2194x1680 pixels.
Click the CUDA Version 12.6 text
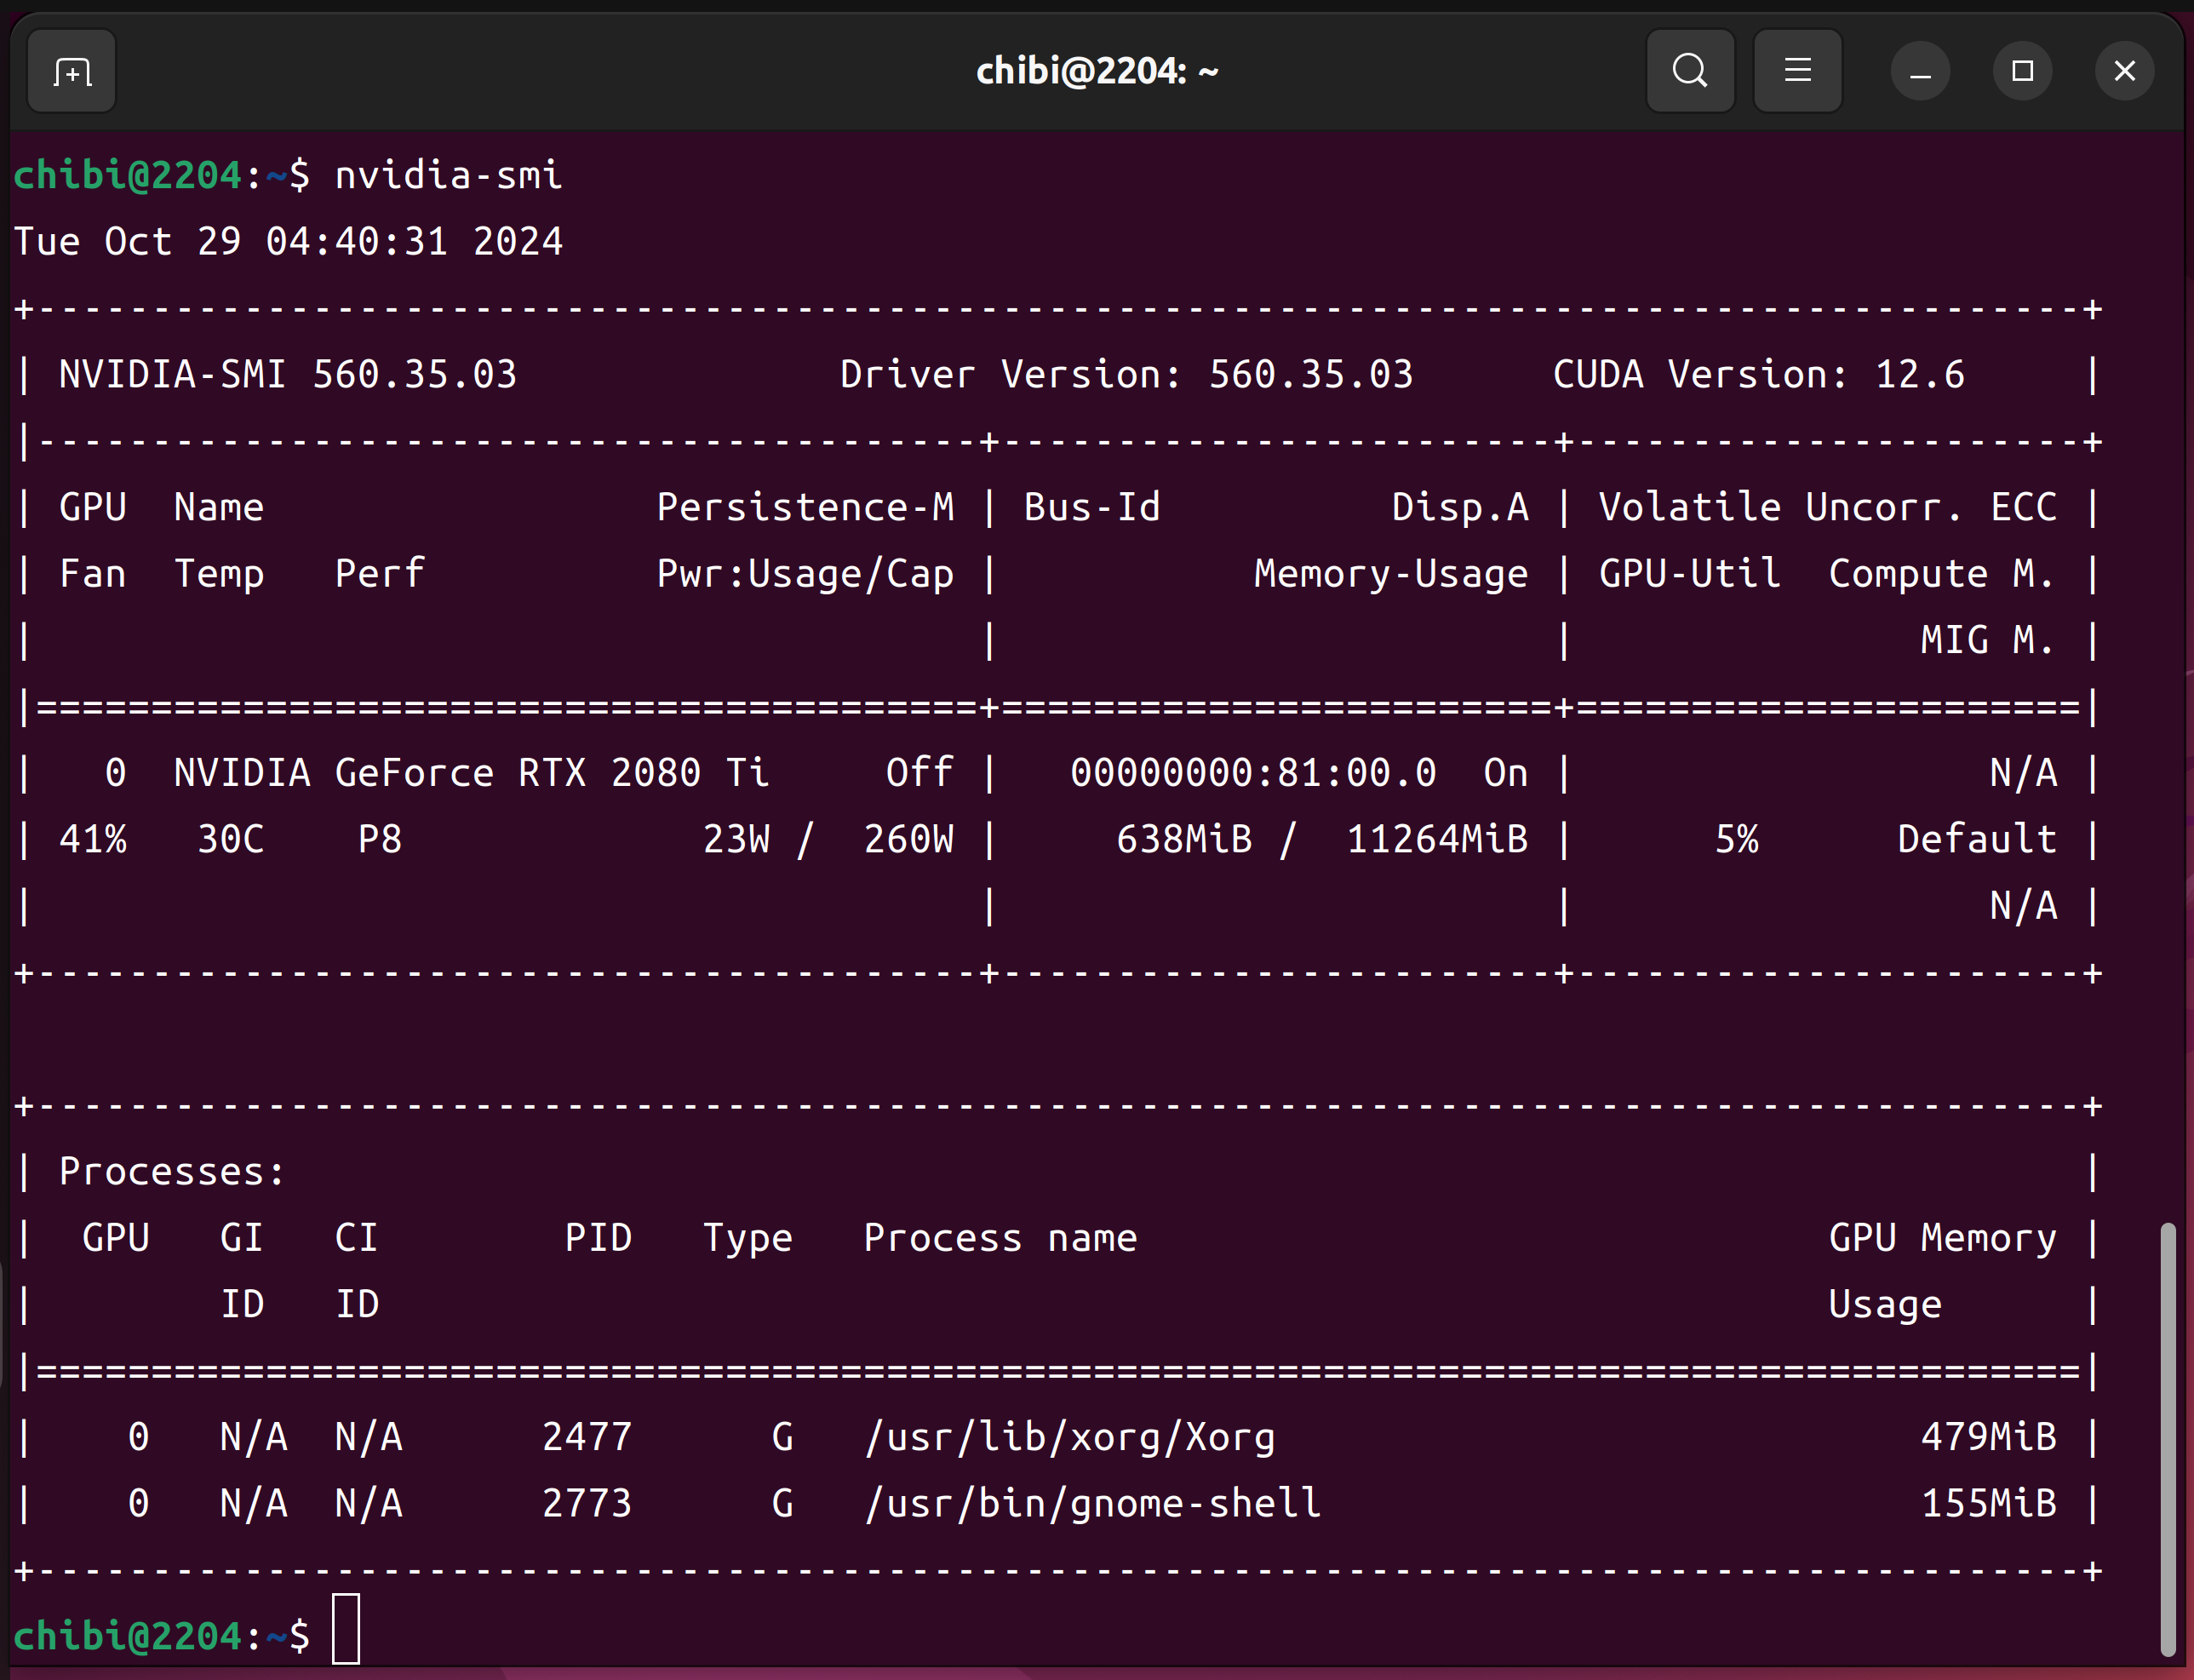point(1758,375)
